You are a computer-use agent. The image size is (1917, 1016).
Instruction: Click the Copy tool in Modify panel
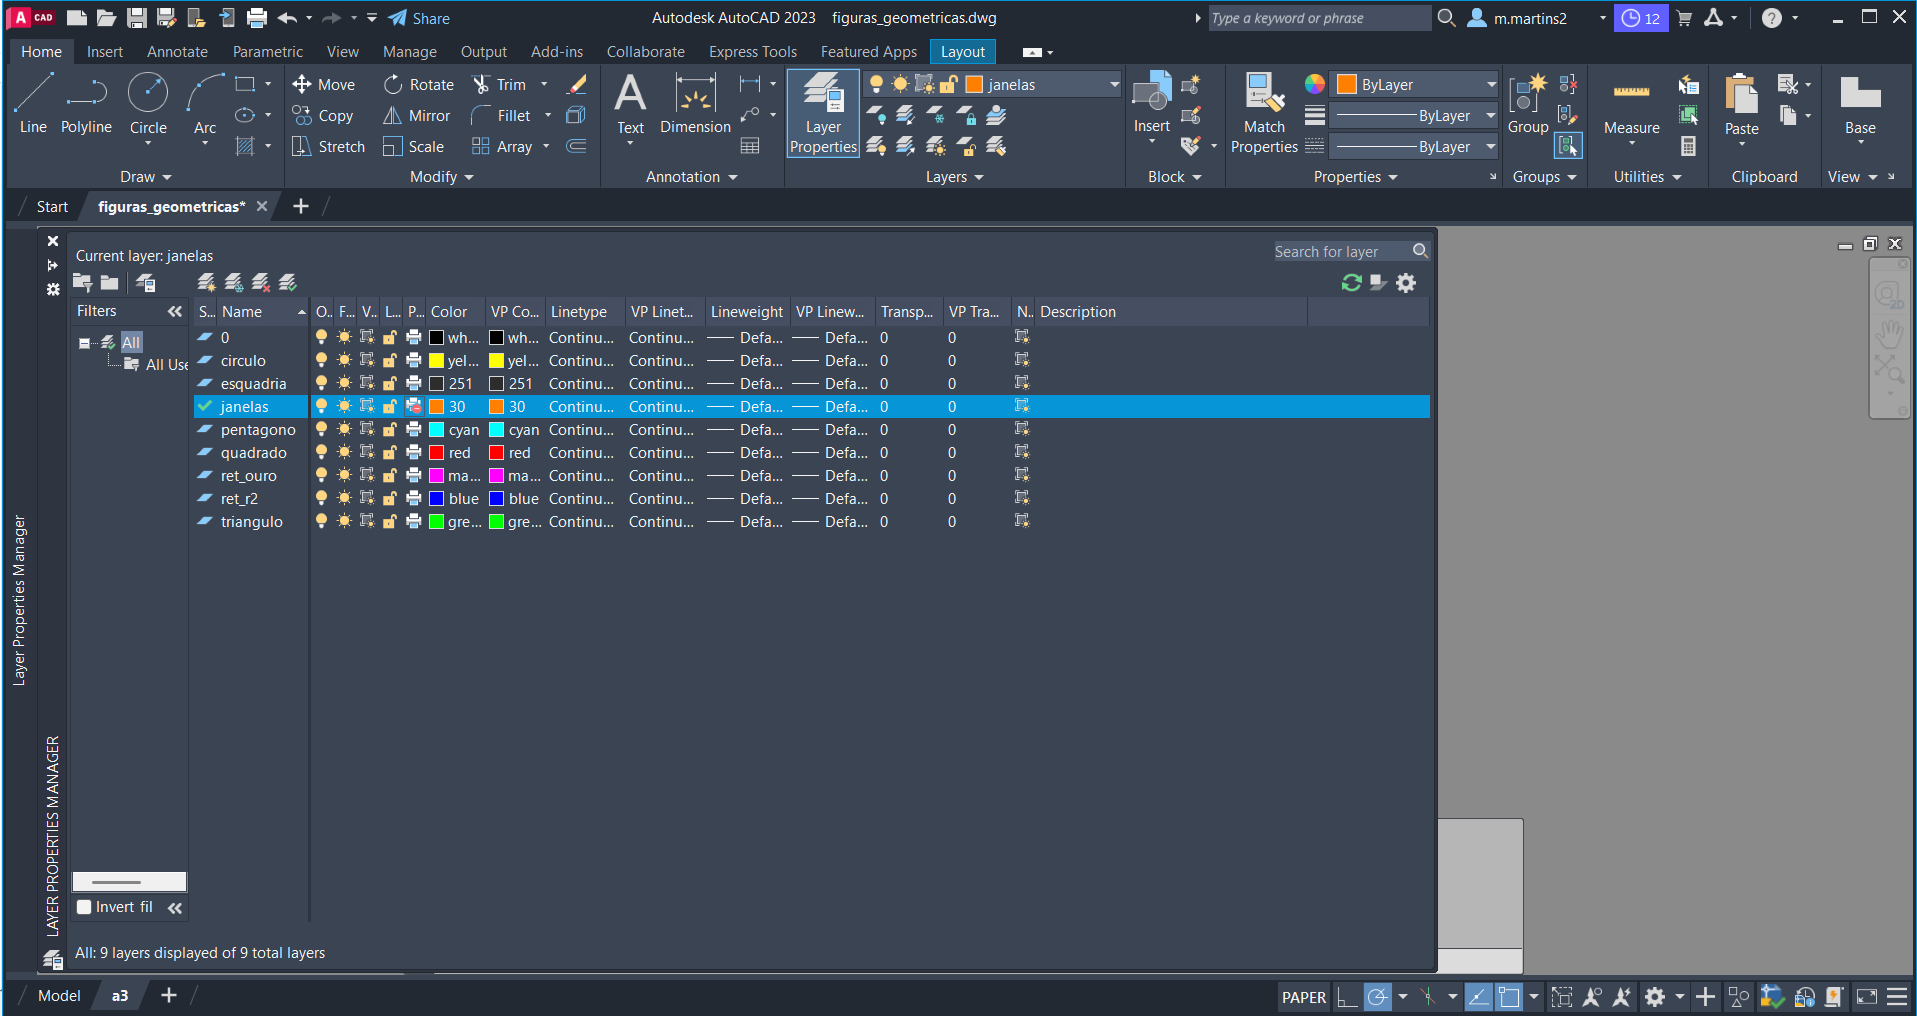(322, 116)
